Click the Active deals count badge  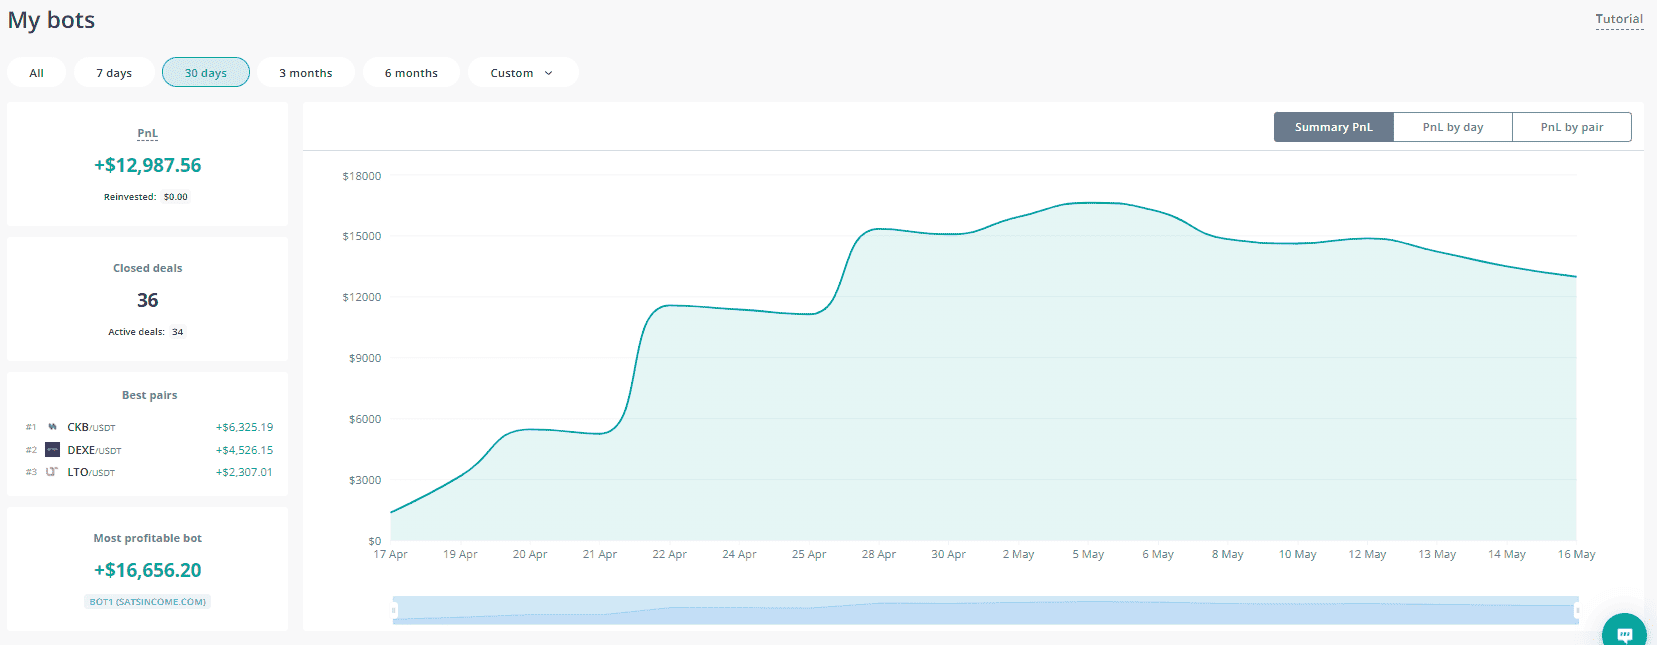177,332
